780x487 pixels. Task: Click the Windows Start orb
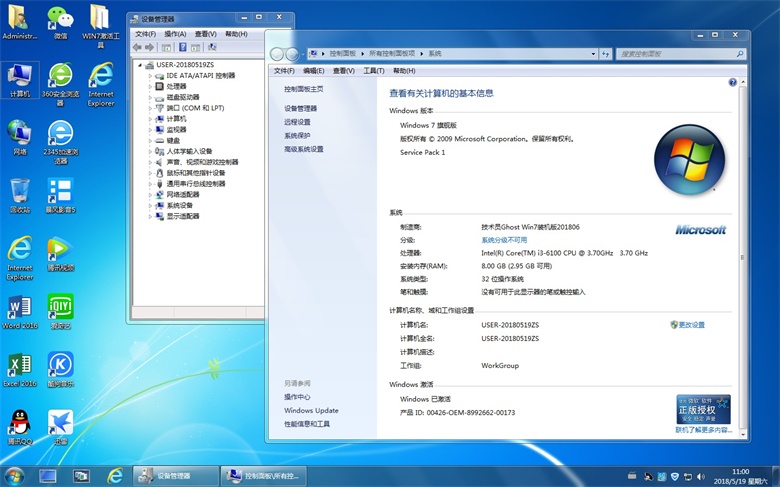coord(14,475)
